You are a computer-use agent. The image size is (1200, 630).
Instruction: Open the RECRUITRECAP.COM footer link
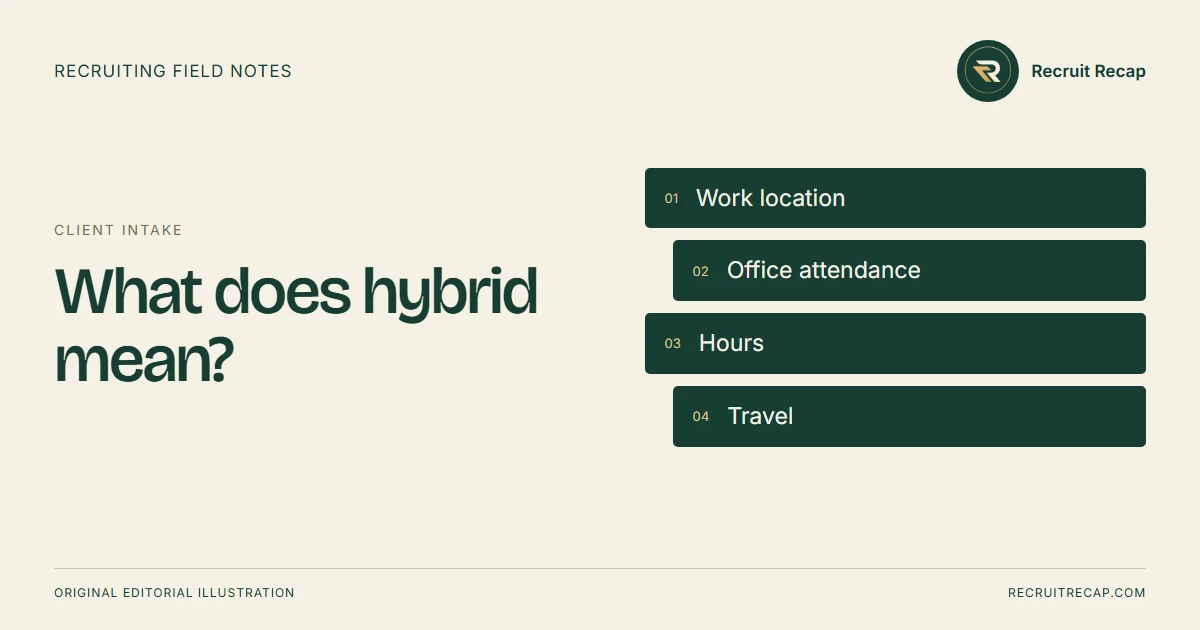tap(1077, 593)
